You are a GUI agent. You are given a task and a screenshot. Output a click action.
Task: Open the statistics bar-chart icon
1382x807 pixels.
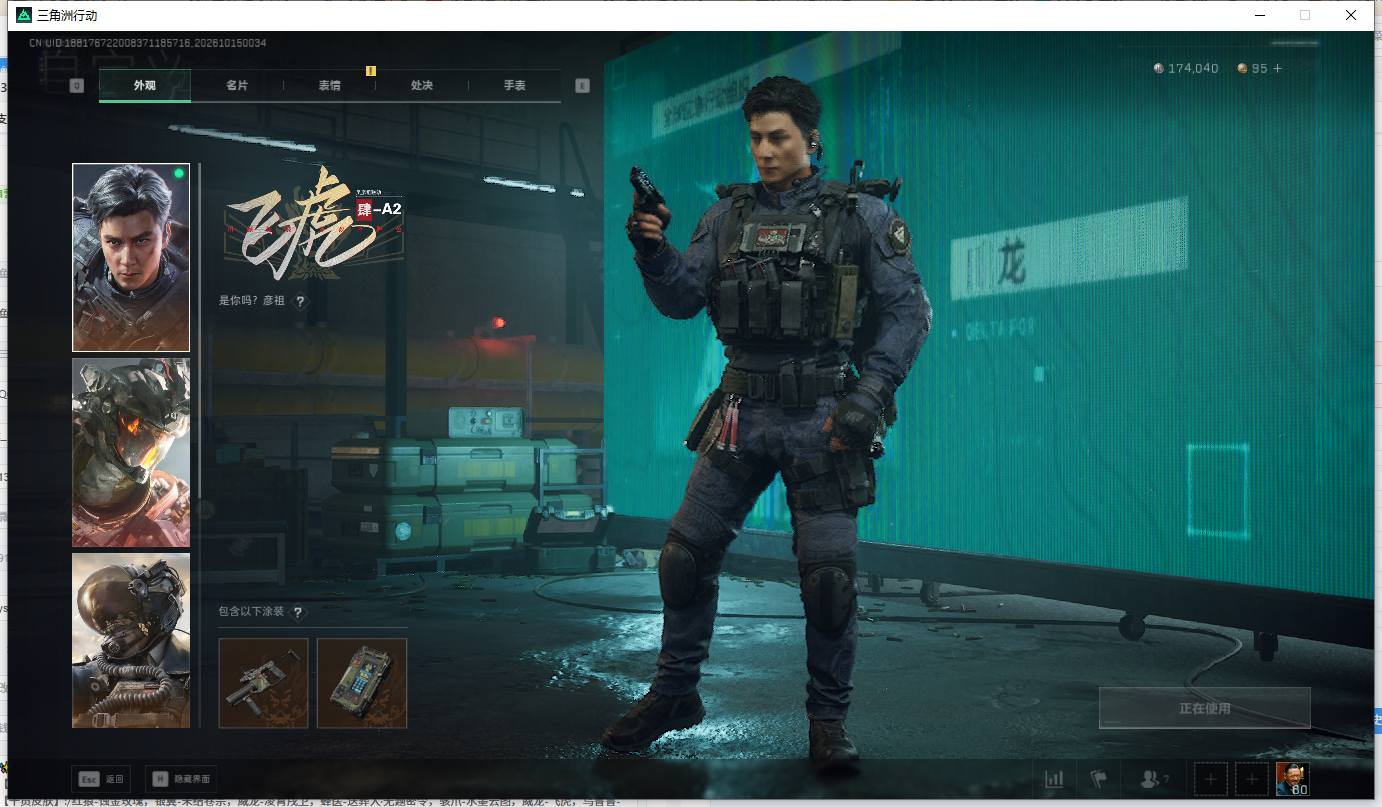click(1054, 779)
